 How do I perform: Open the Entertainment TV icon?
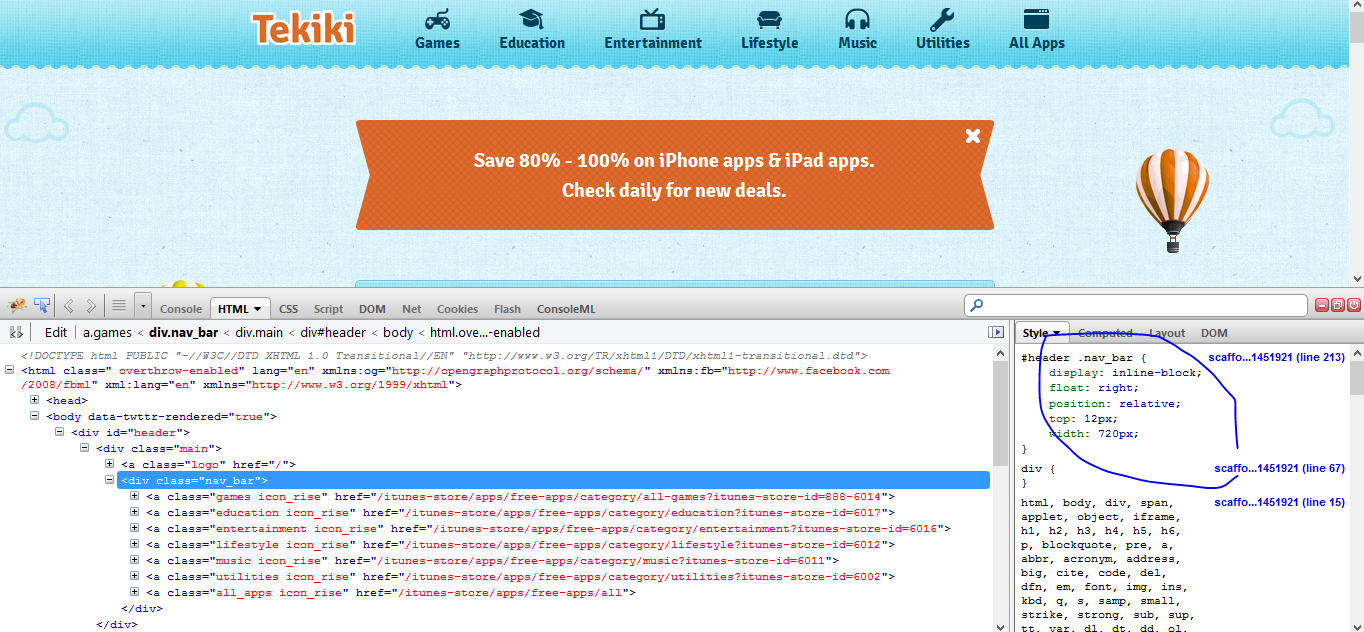click(x=653, y=19)
